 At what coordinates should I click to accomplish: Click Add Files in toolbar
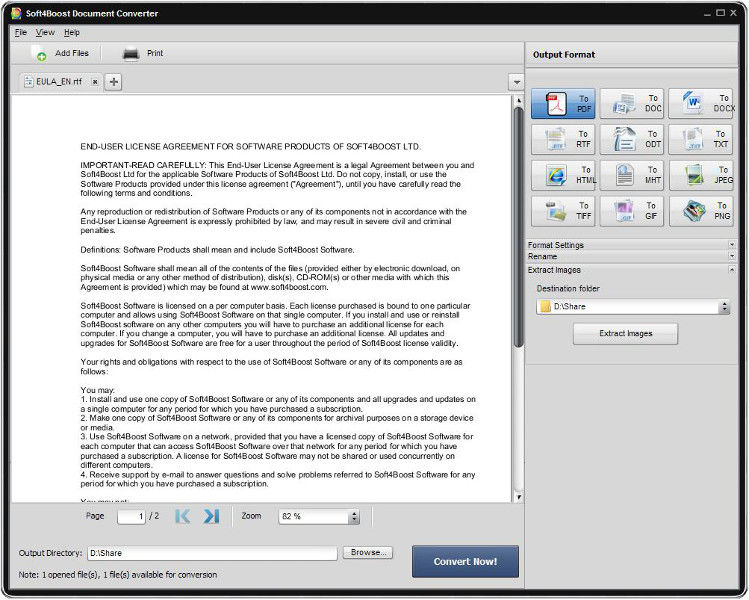[x=61, y=54]
